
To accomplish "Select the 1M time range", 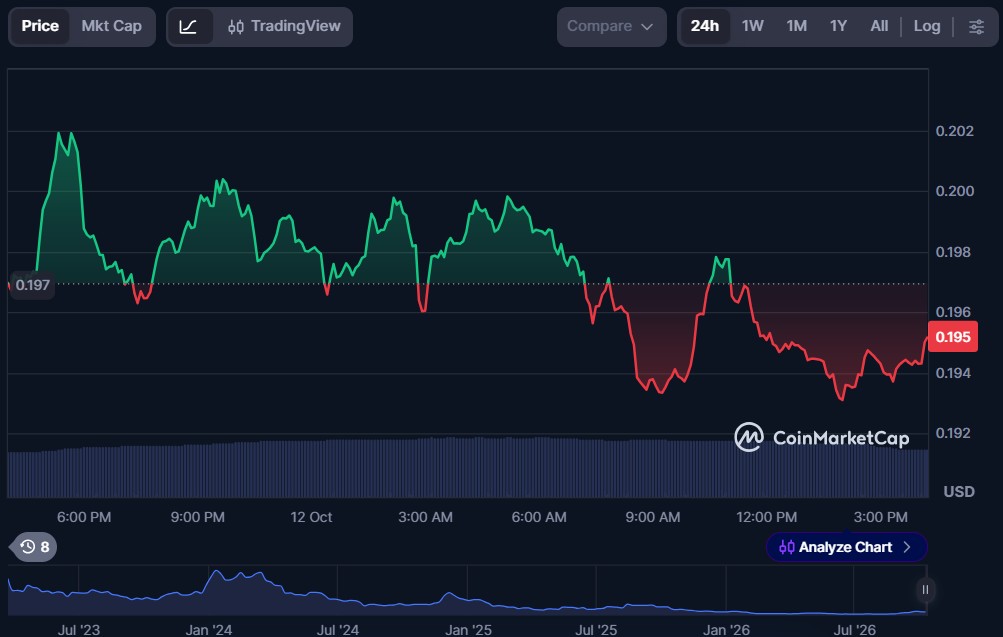I will tap(796, 26).
